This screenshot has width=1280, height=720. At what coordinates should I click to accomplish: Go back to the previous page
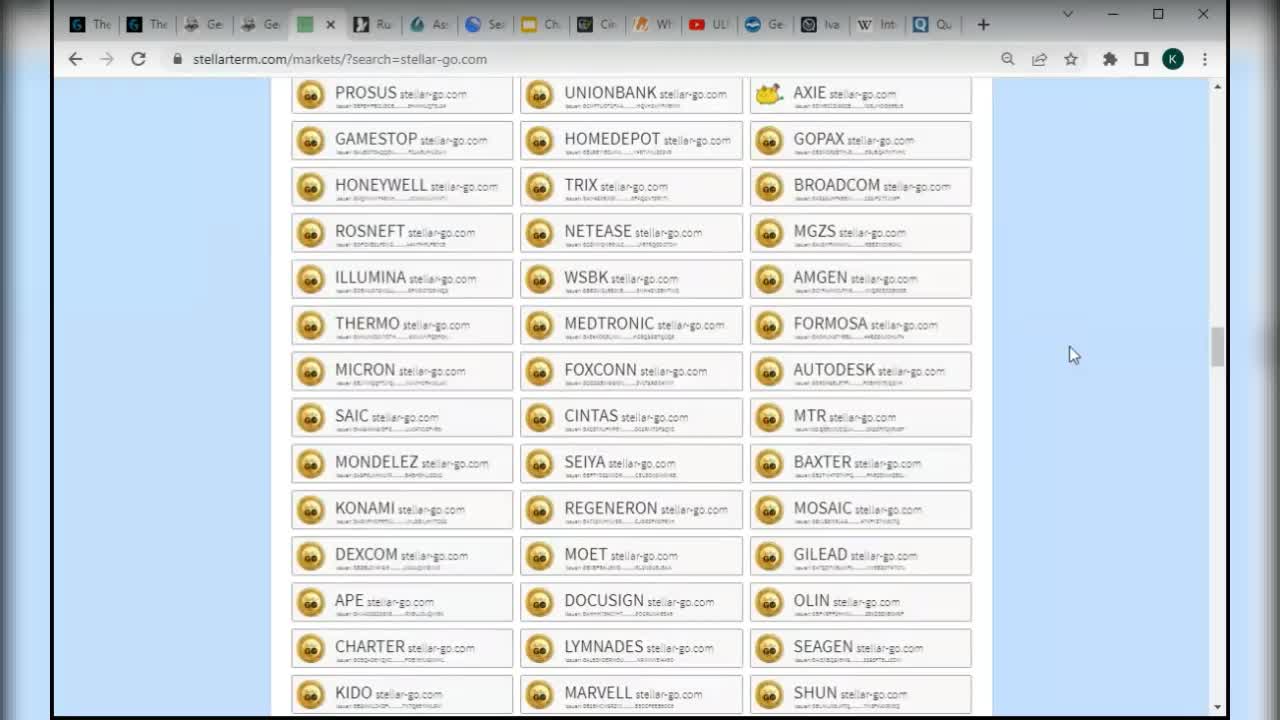(x=75, y=59)
